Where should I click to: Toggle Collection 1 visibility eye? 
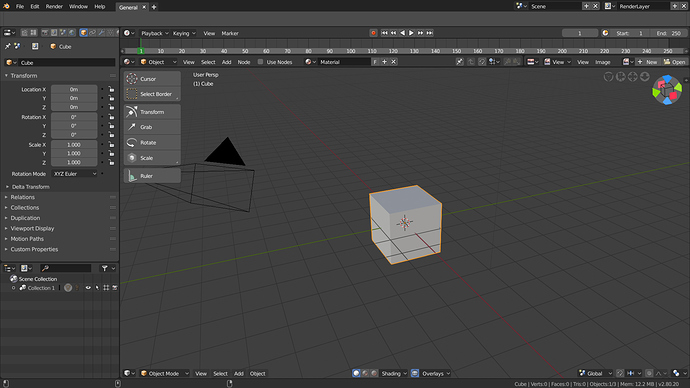point(88,288)
